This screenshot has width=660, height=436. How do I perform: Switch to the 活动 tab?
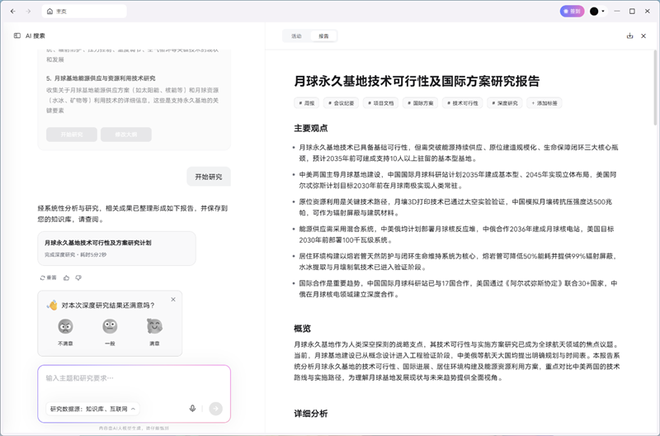296,35
